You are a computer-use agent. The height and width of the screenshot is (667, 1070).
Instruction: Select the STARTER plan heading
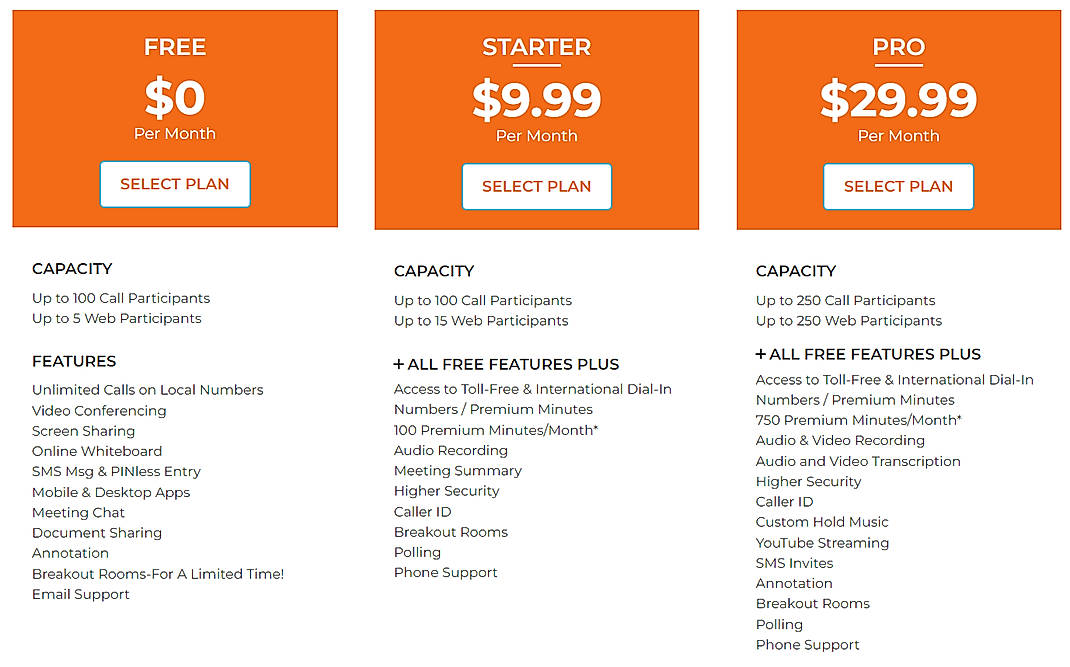click(x=537, y=46)
